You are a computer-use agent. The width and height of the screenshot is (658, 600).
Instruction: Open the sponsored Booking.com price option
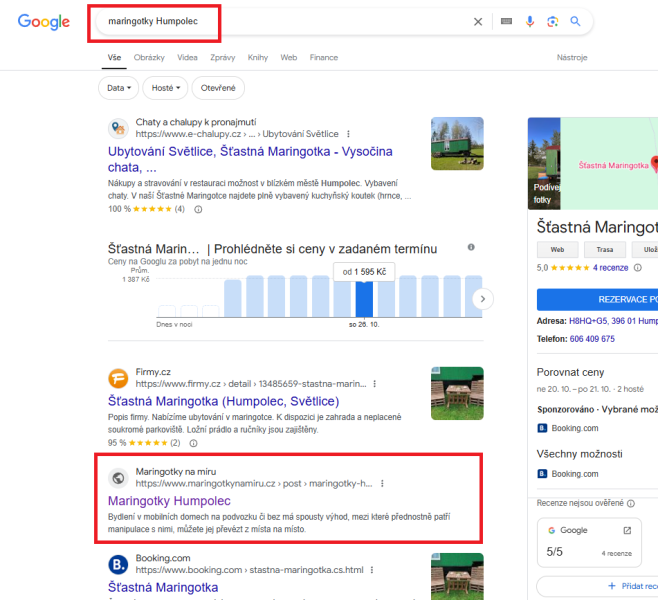568,428
